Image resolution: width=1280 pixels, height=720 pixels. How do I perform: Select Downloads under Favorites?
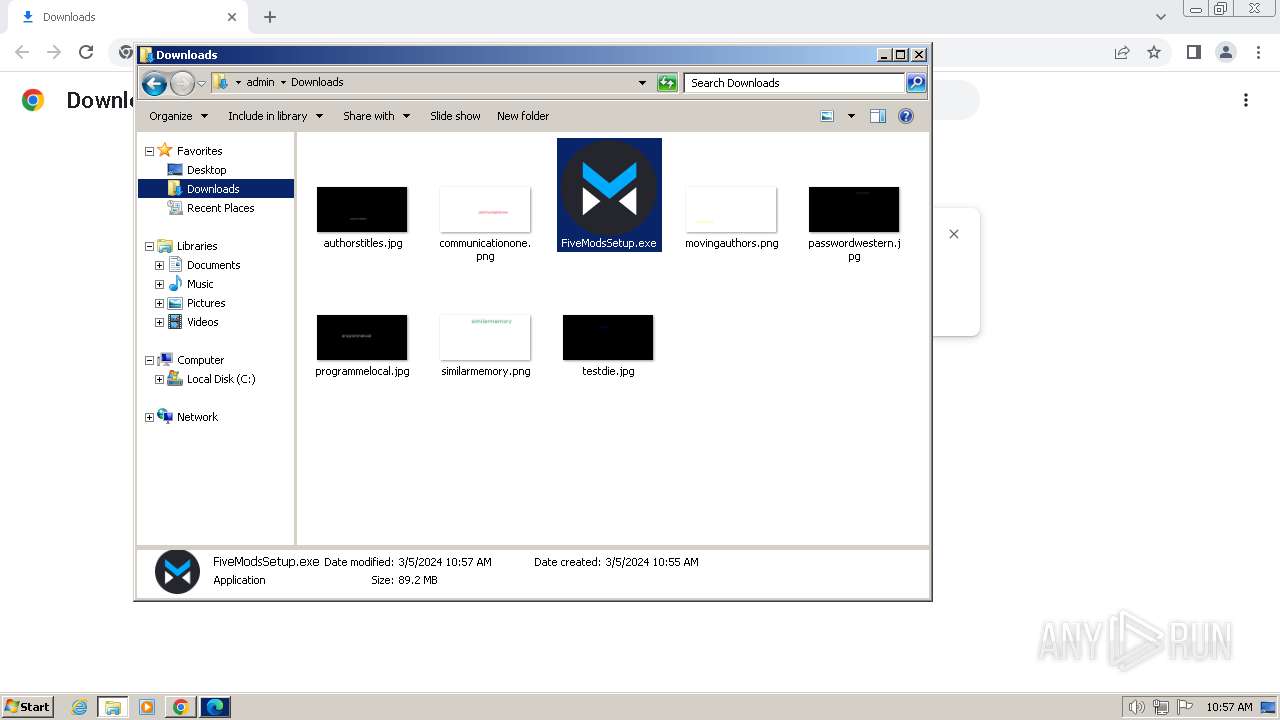[215, 189]
